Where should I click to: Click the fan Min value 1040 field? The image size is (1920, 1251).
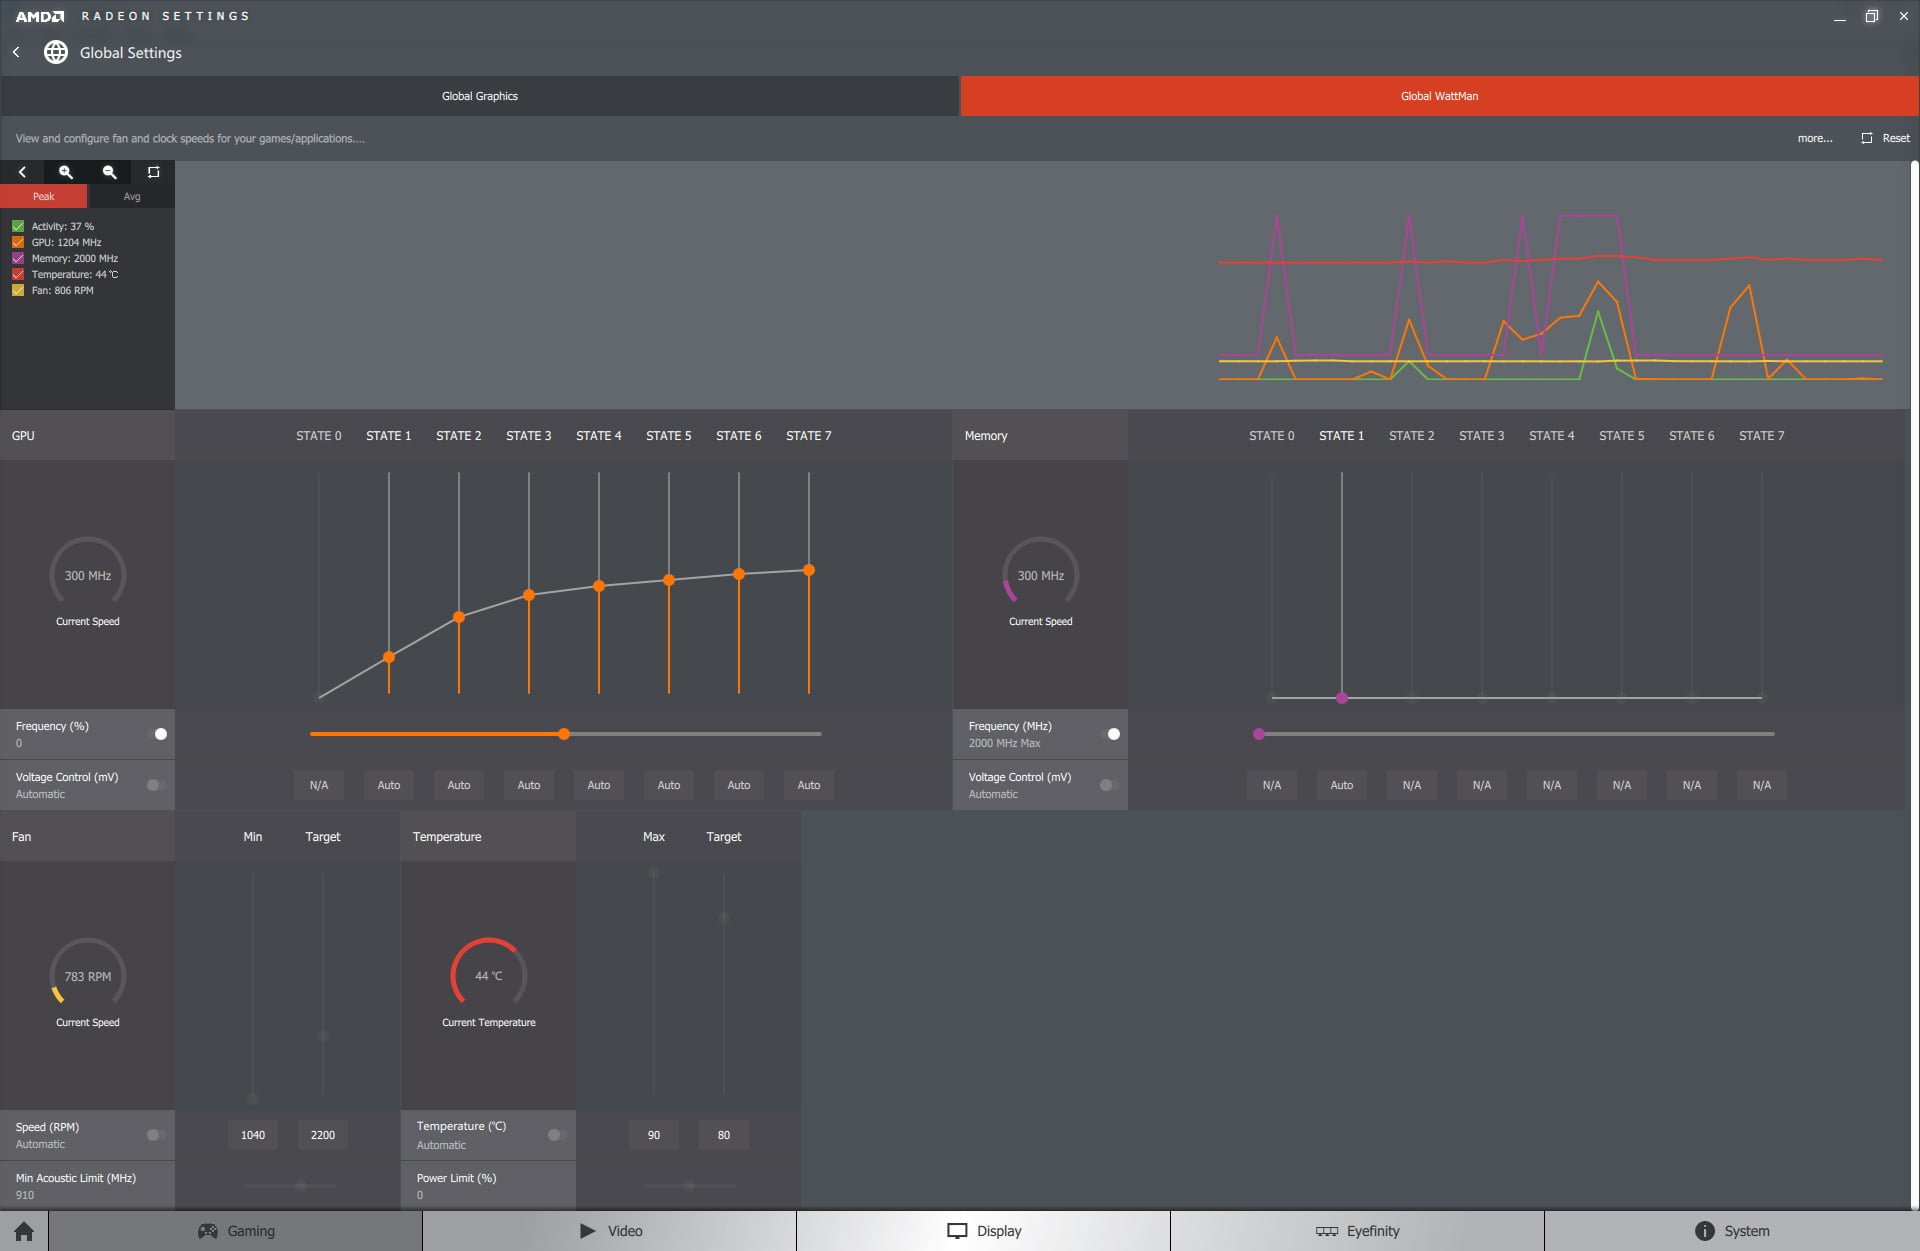(x=253, y=1135)
